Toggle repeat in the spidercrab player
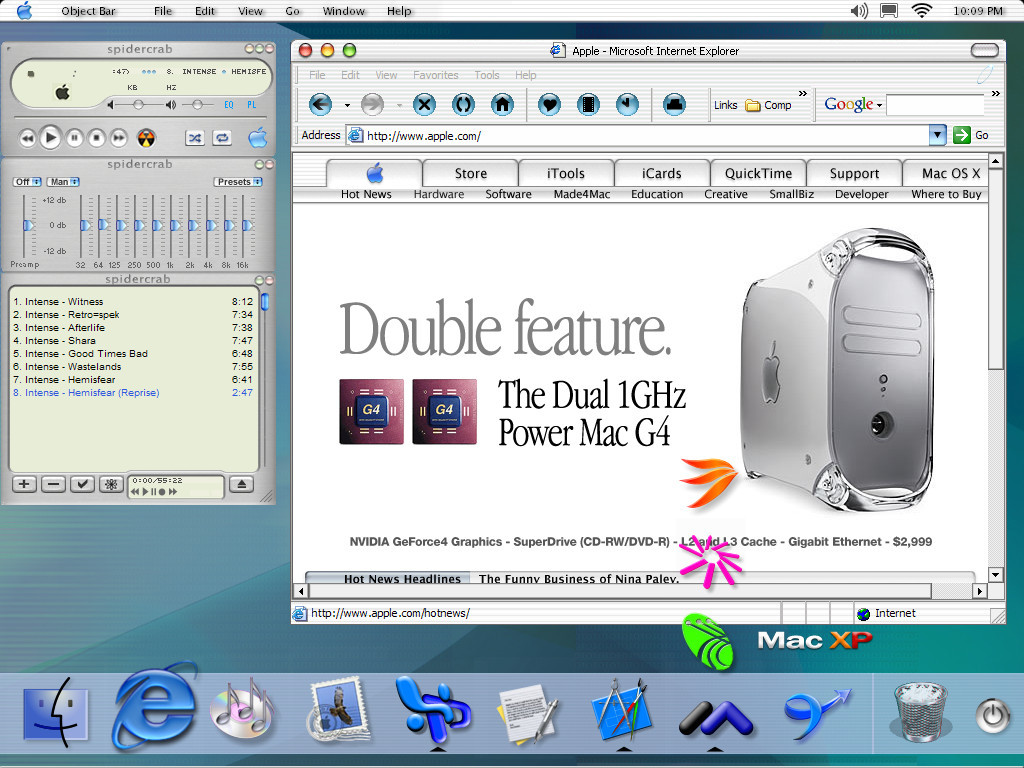Screen dimensions: 1024x768 pyautogui.click(x=222, y=138)
